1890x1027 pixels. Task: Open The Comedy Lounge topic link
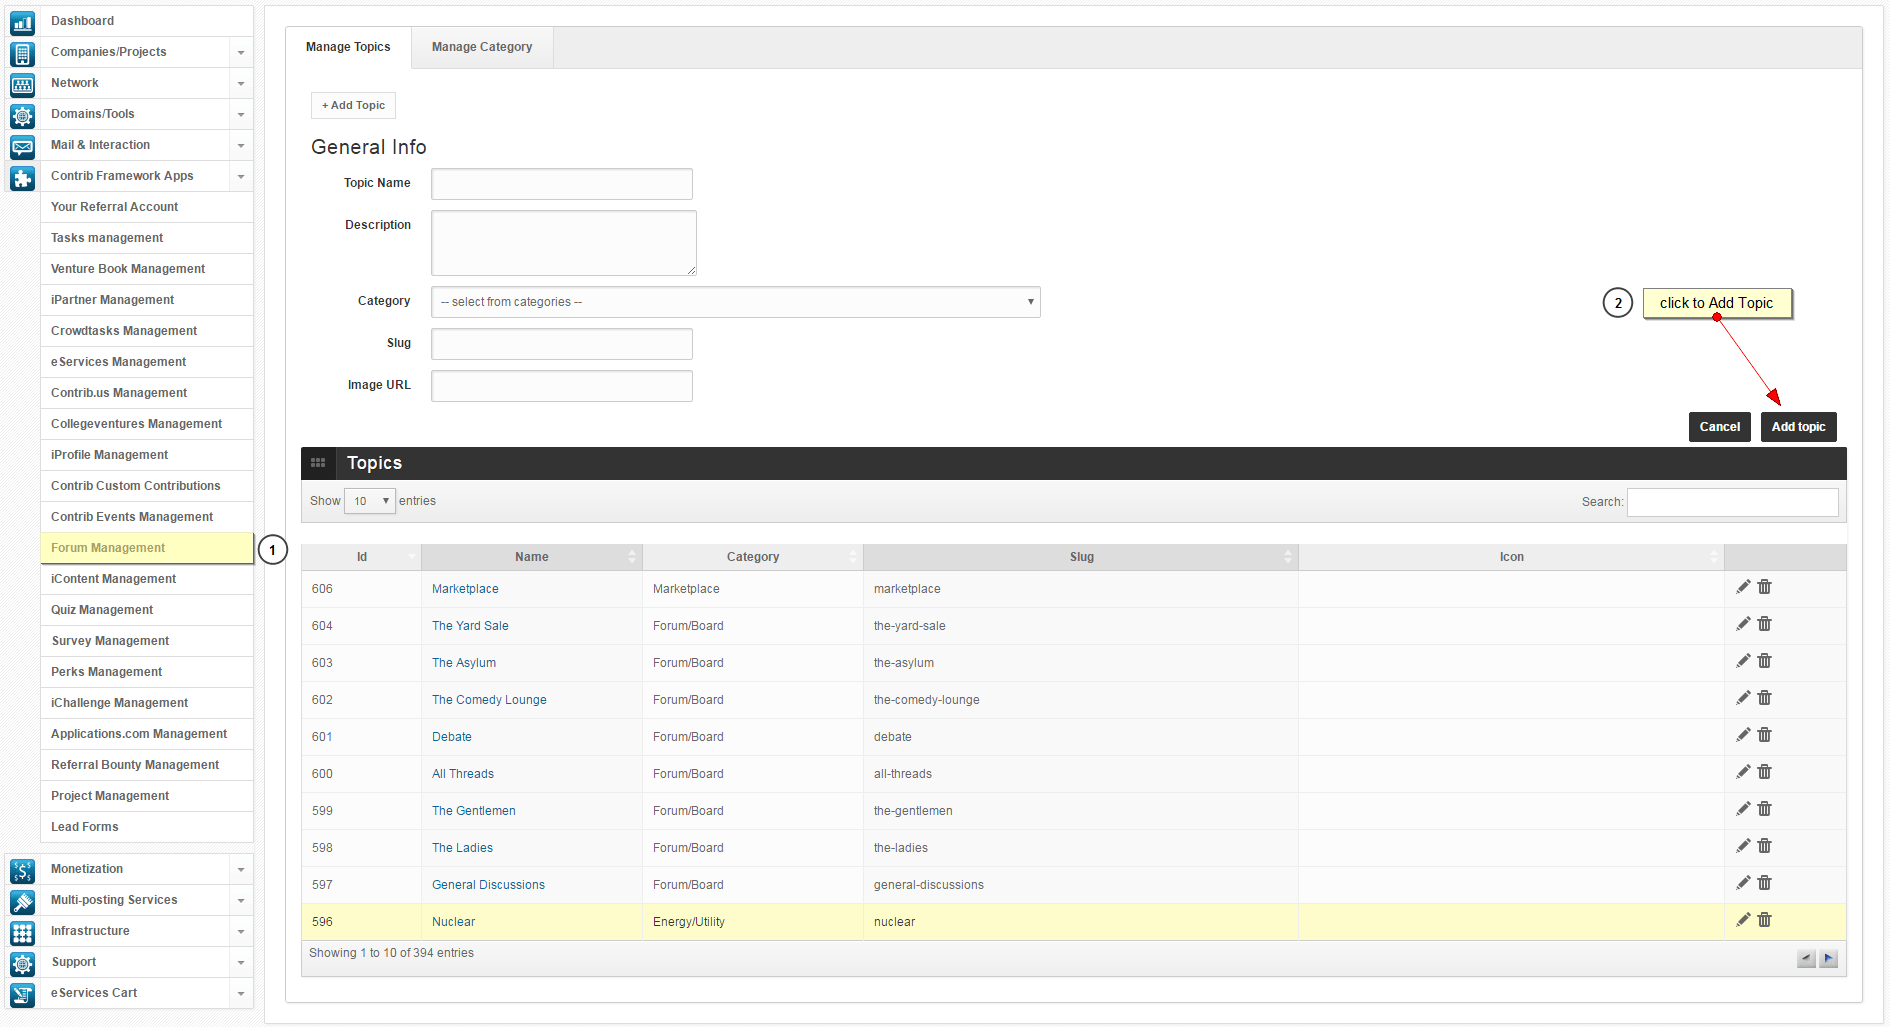click(489, 700)
